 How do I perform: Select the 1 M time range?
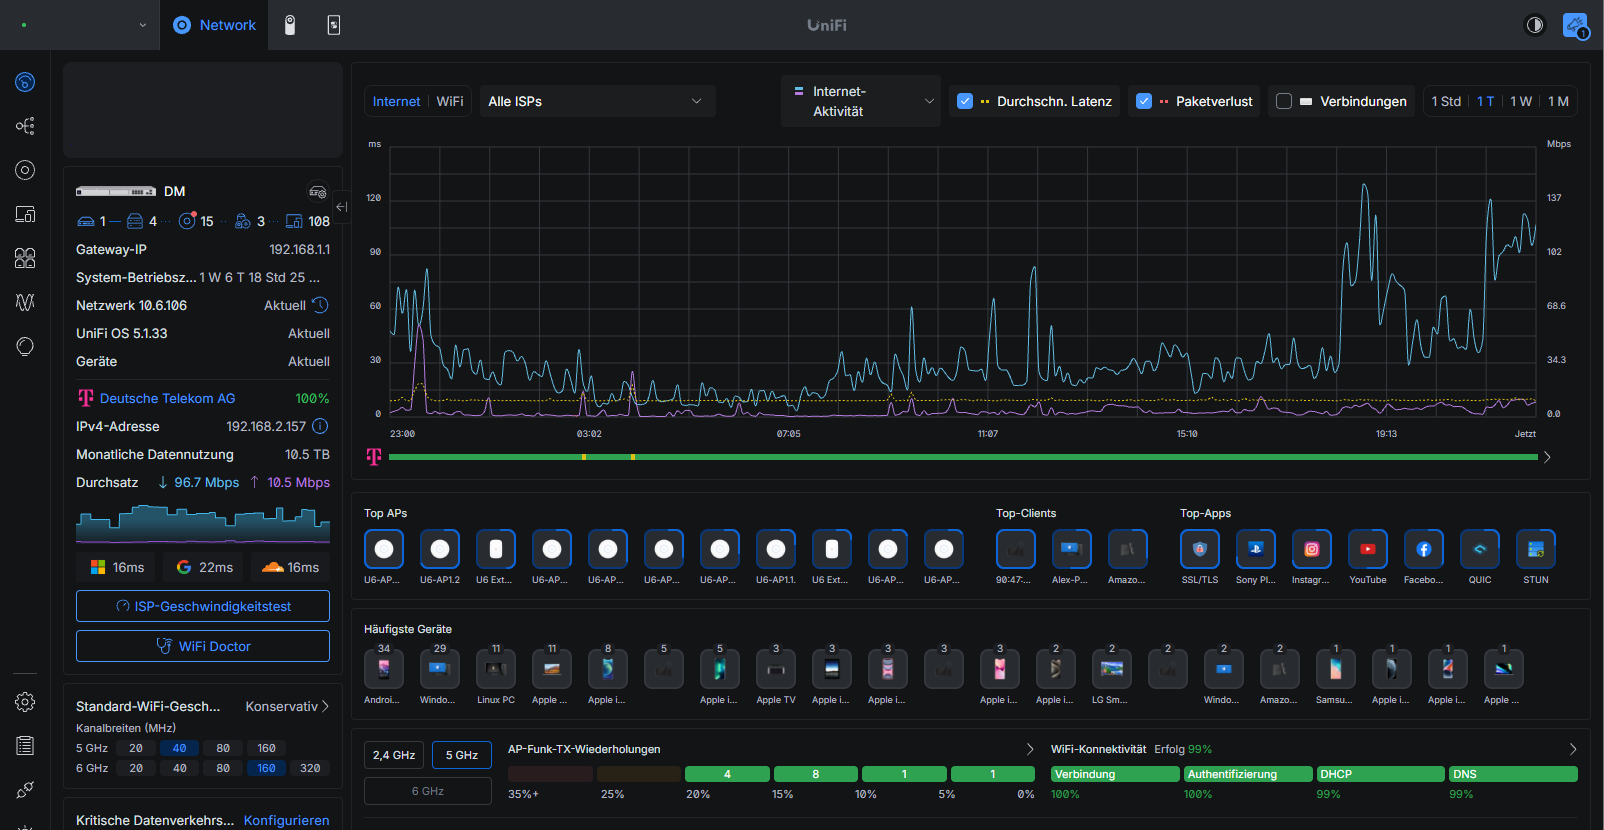[x=1558, y=101]
